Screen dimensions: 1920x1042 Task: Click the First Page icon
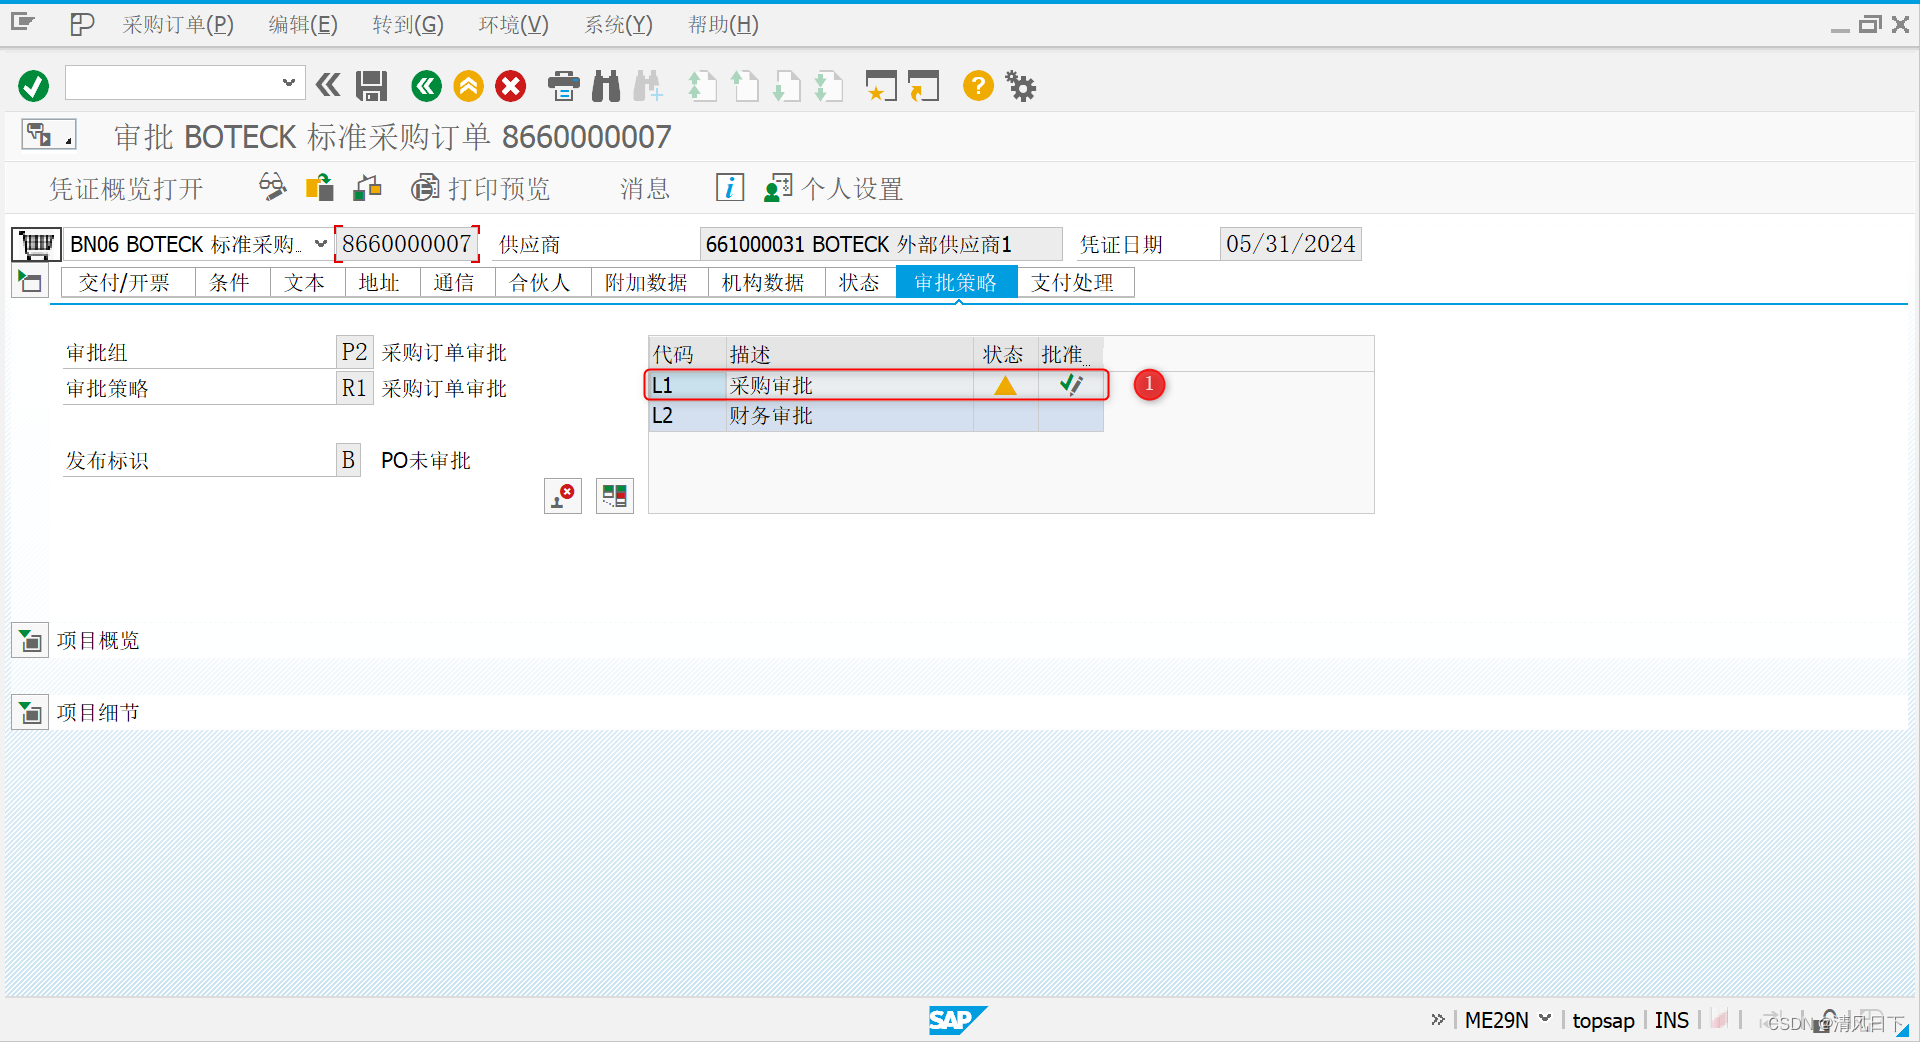point(703,86)
